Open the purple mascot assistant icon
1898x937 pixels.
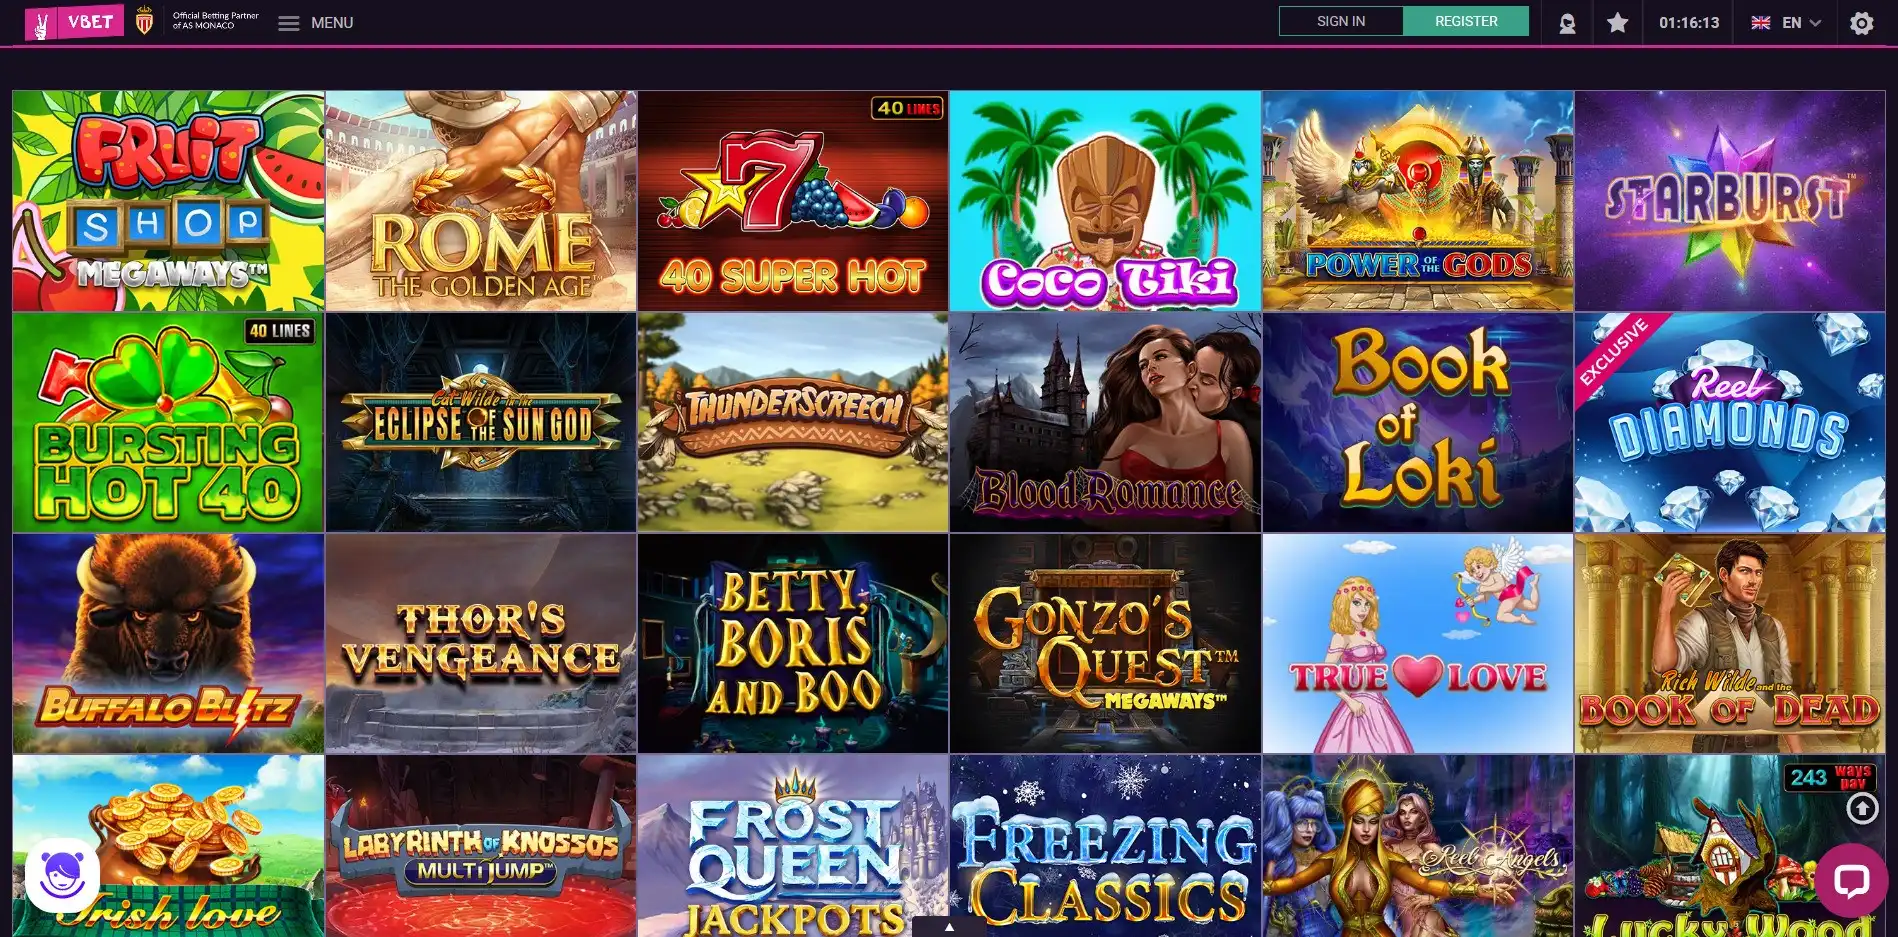click(62, 875)
